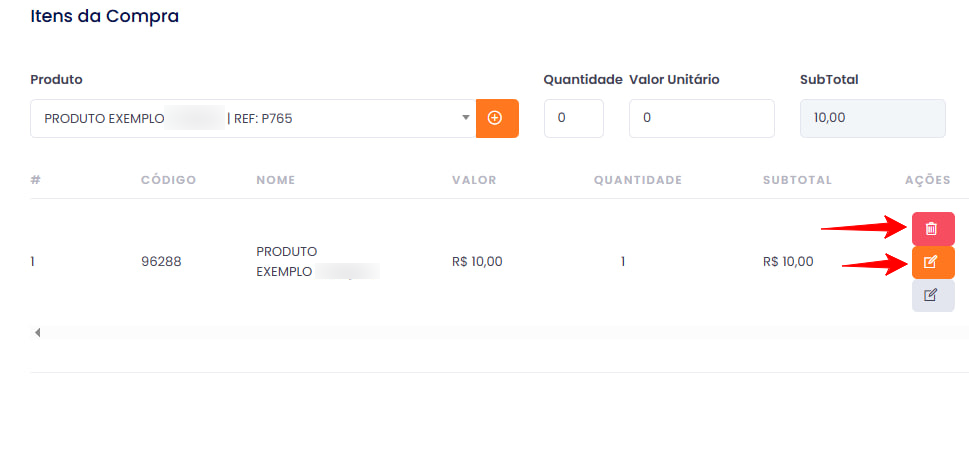Delete the item with the red trash icon

[933, 229]
